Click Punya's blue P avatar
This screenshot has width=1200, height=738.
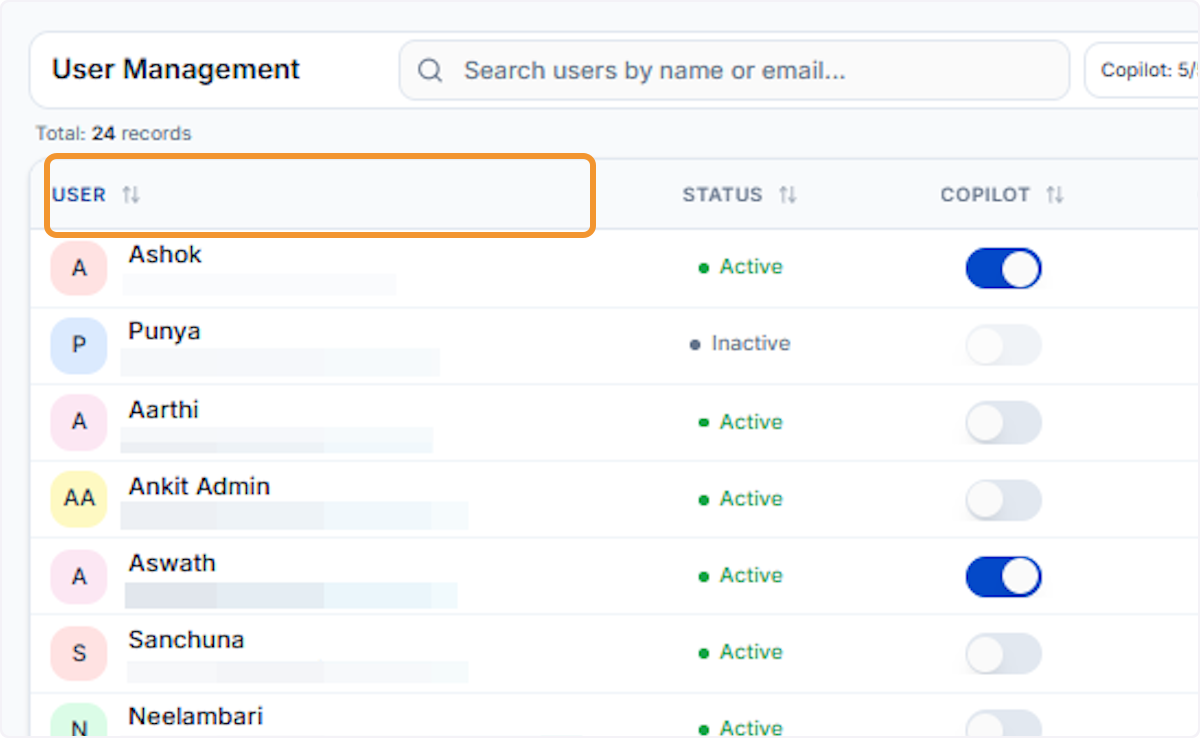(79, 345)
